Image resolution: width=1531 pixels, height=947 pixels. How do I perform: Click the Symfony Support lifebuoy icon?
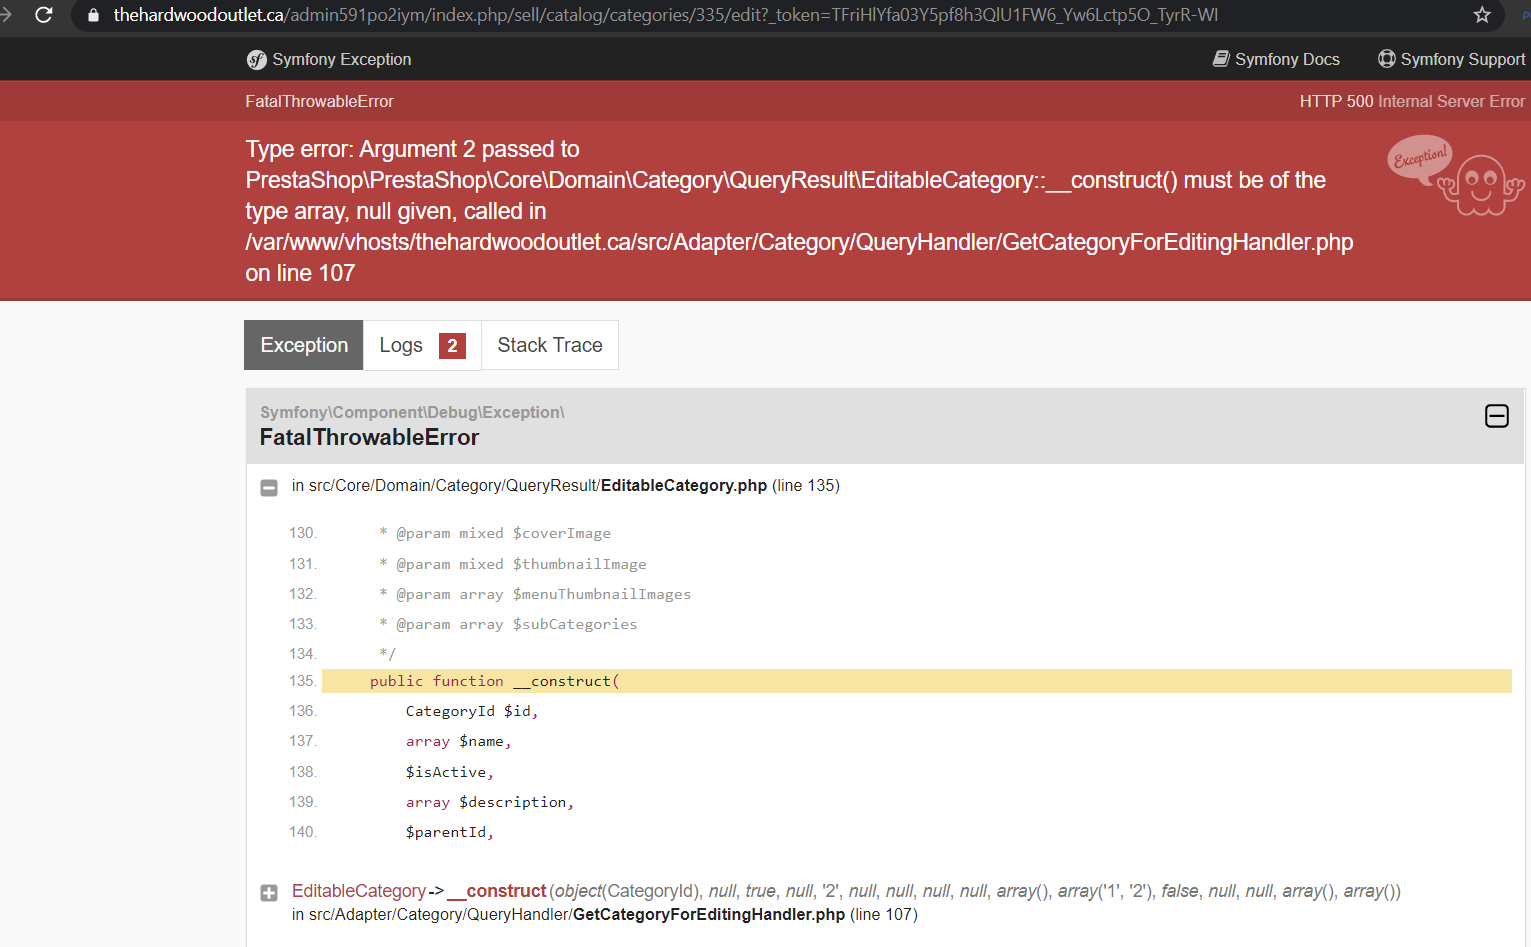pos(1386,59)
